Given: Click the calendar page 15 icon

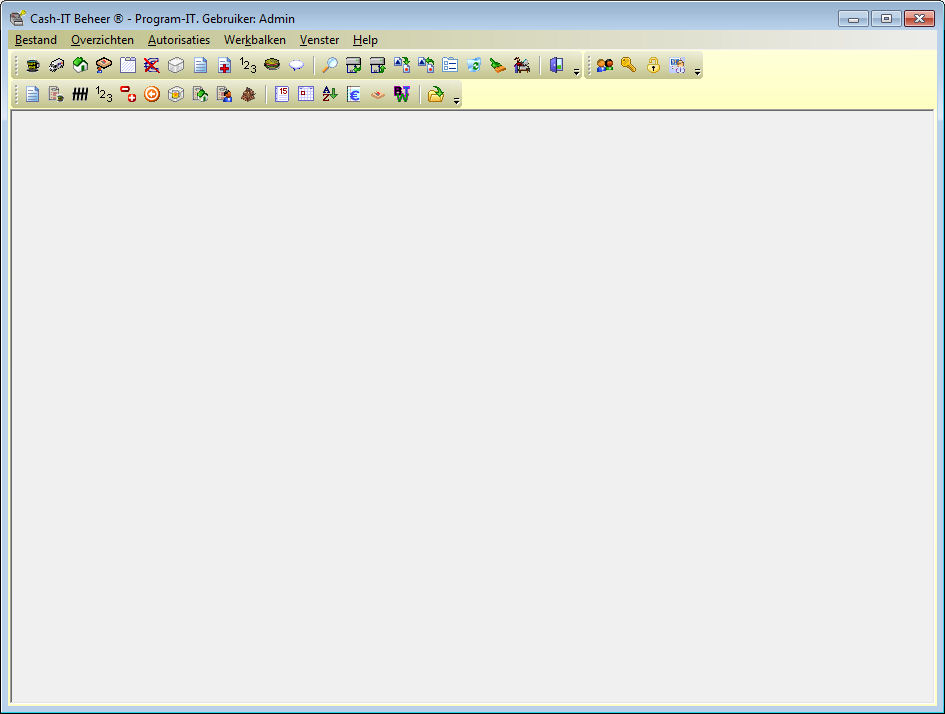Looking at the screenshot, I should [282, 94].
